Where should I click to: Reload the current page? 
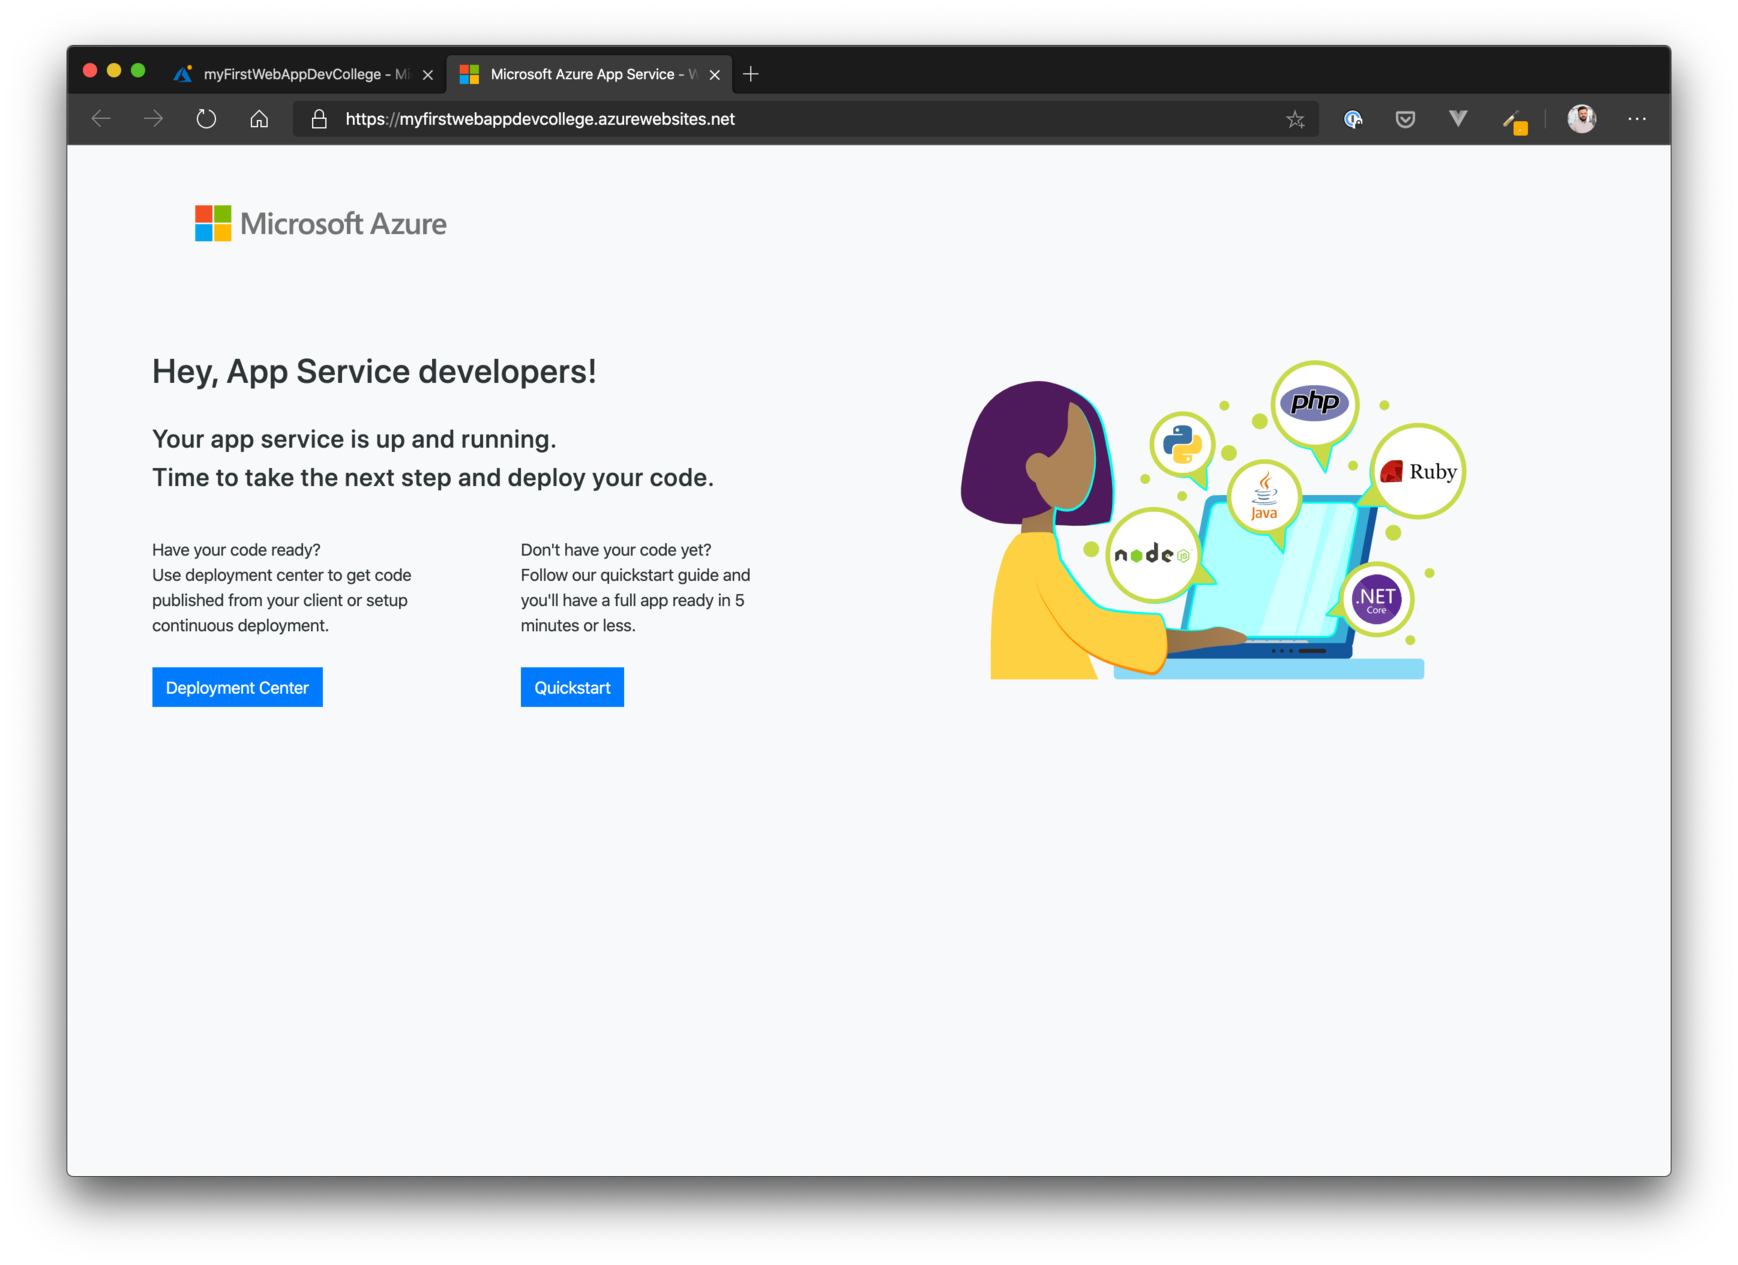click(206, 118)
